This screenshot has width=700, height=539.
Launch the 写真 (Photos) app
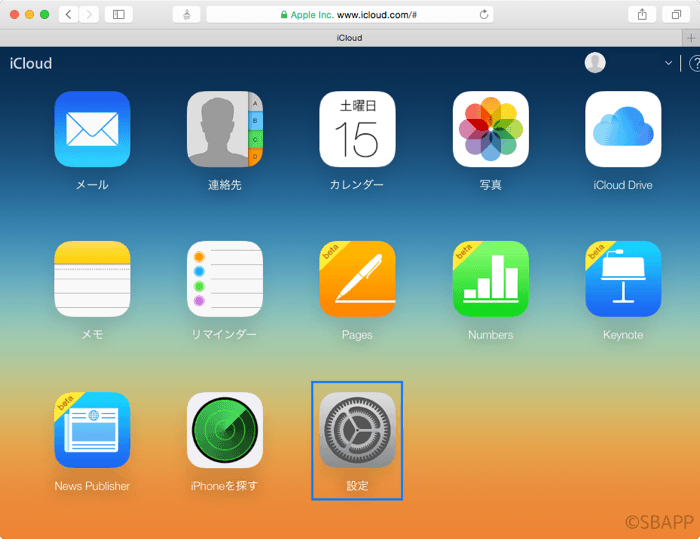490,129
